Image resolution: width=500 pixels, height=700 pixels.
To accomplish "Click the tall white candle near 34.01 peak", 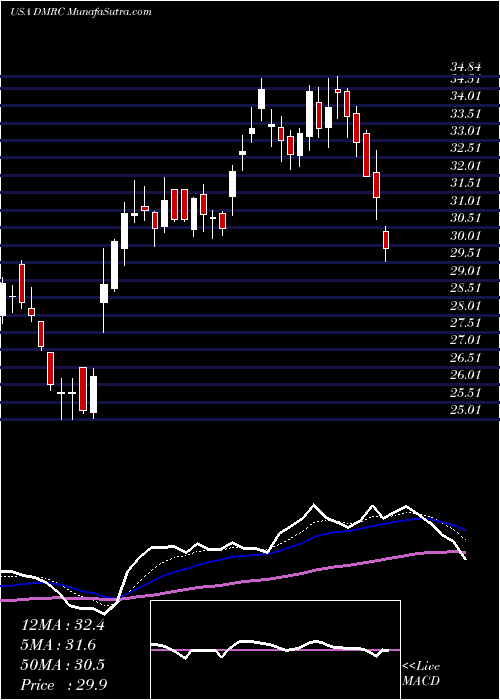I will click(261, 99).
